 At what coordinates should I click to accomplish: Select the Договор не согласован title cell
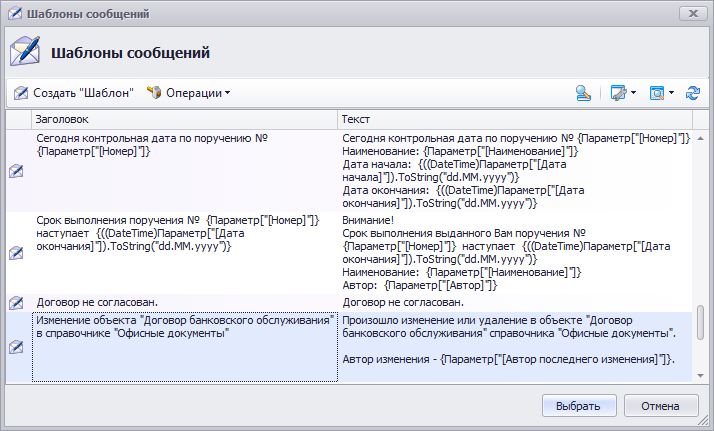[x=184, y=301]
